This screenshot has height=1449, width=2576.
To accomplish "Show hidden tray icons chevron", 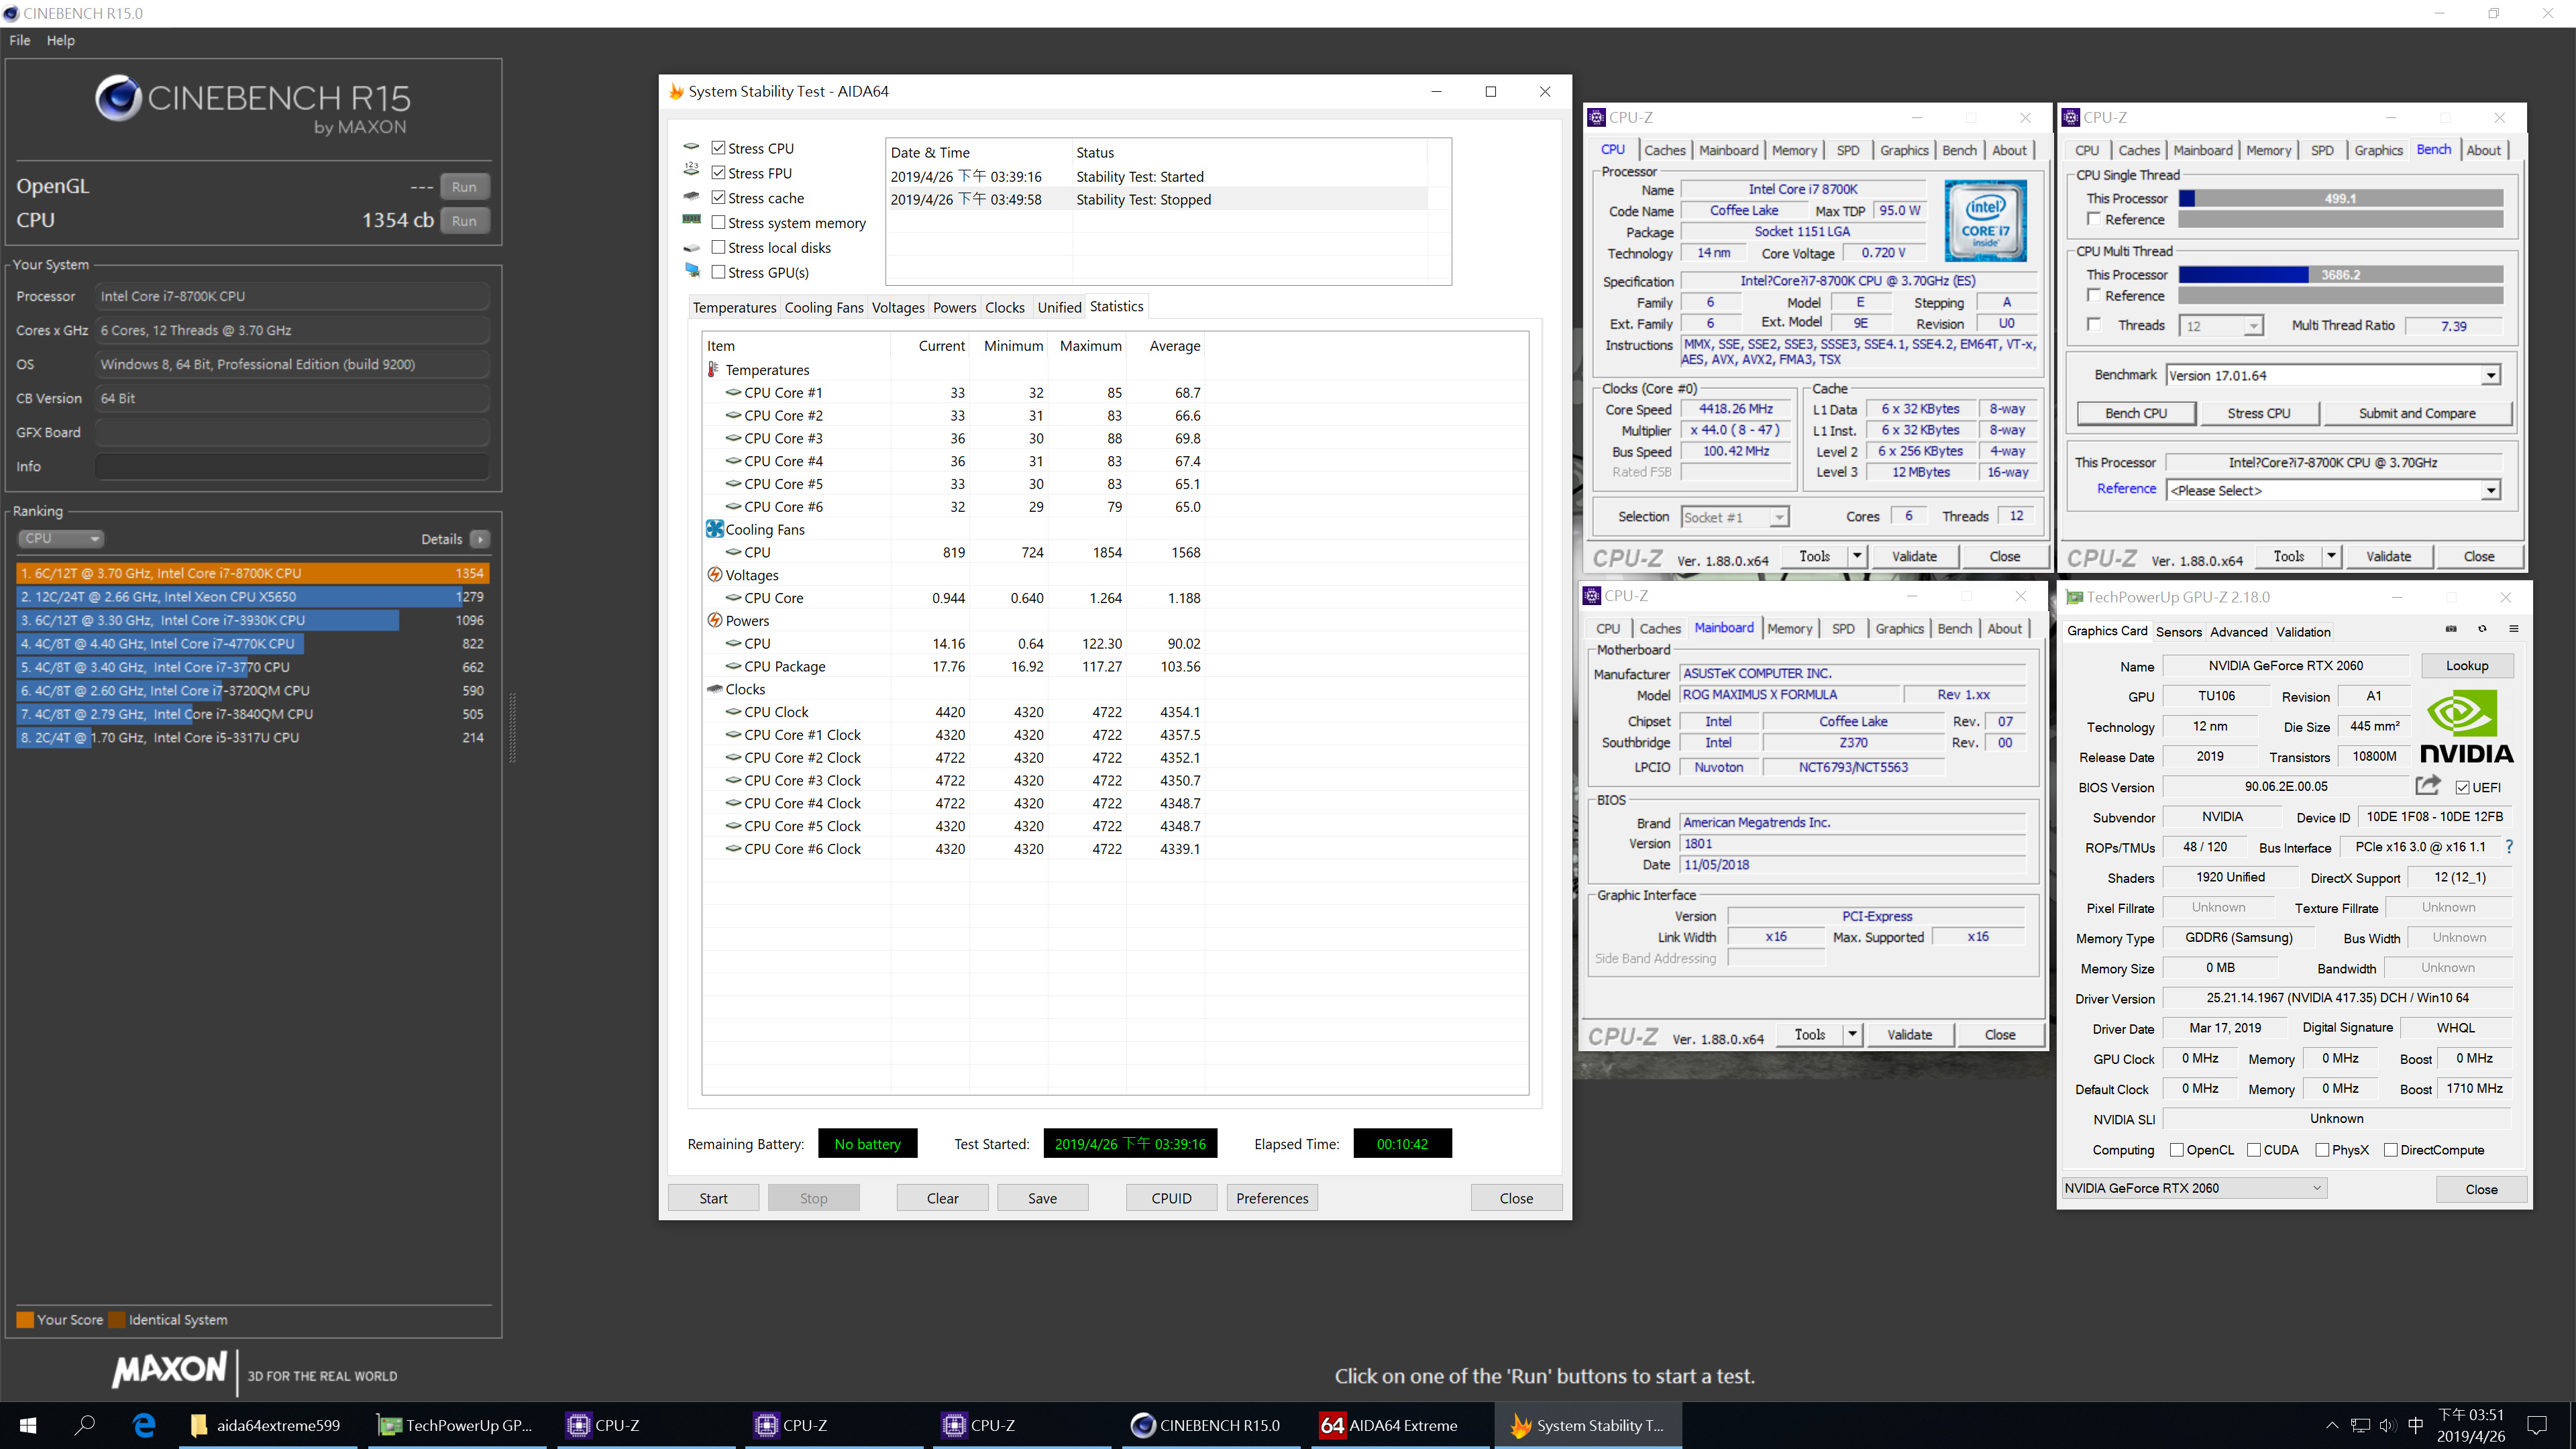I will coord(2332,1425).
